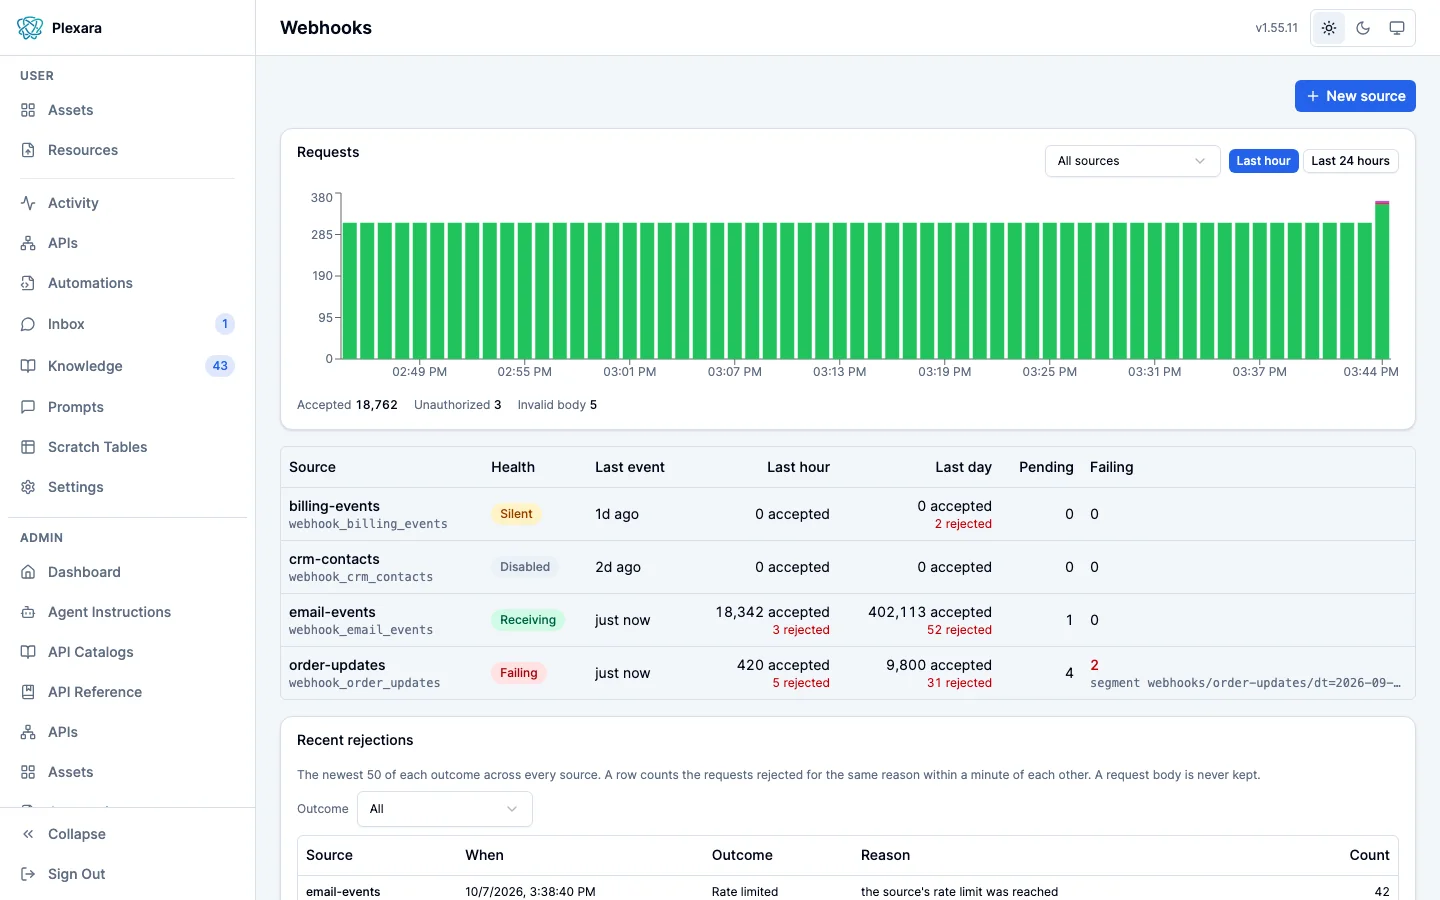
Task: Click the Inbox unread count badge
Action: pyautogui.click(x=225, y=324)
